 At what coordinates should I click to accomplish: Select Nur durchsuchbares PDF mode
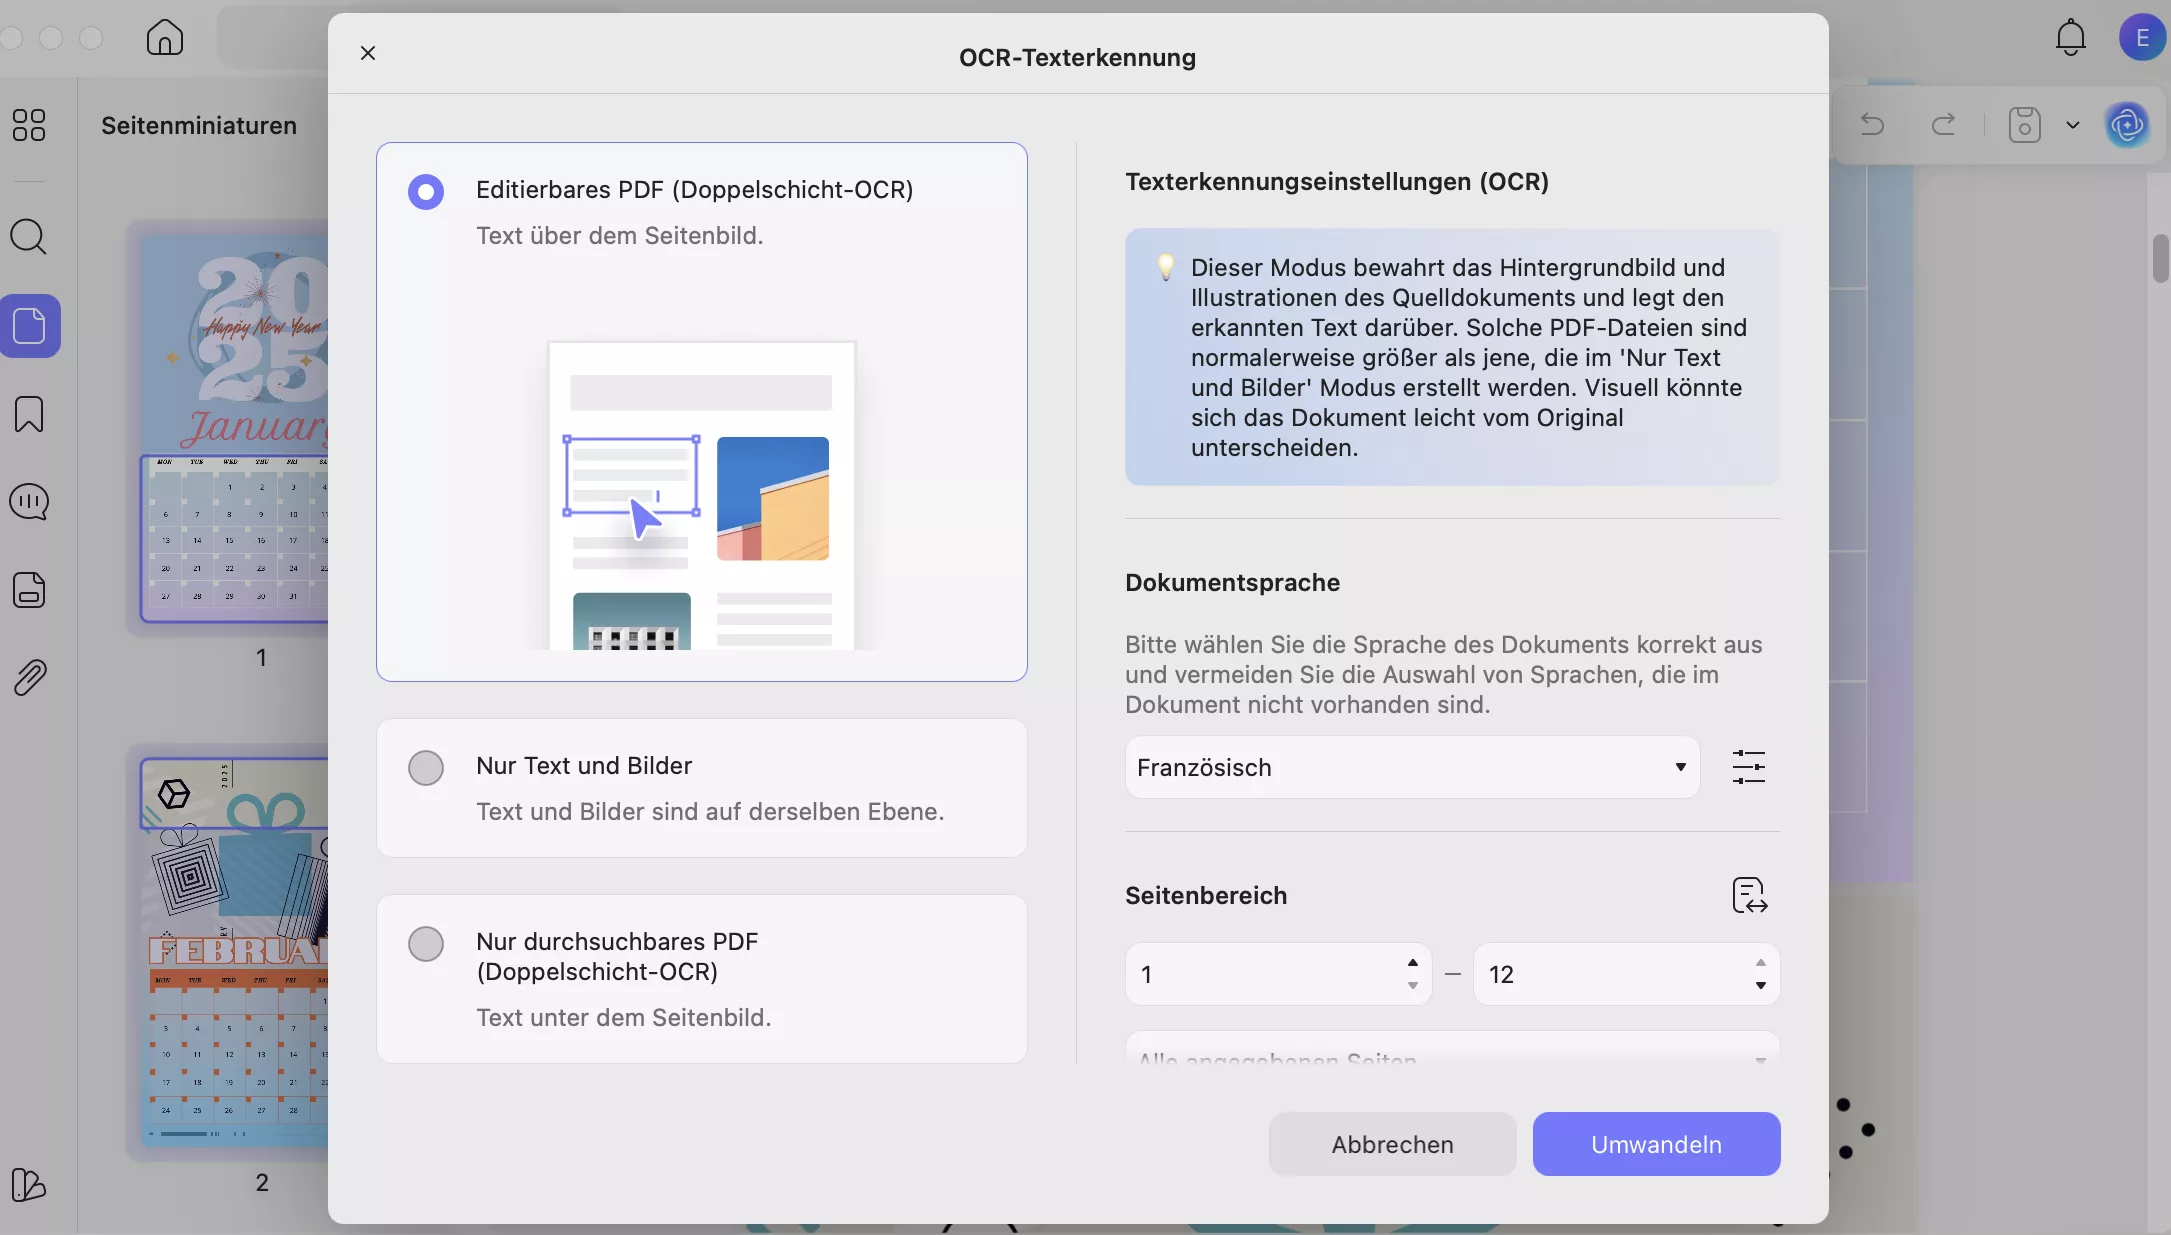[426, 944]
